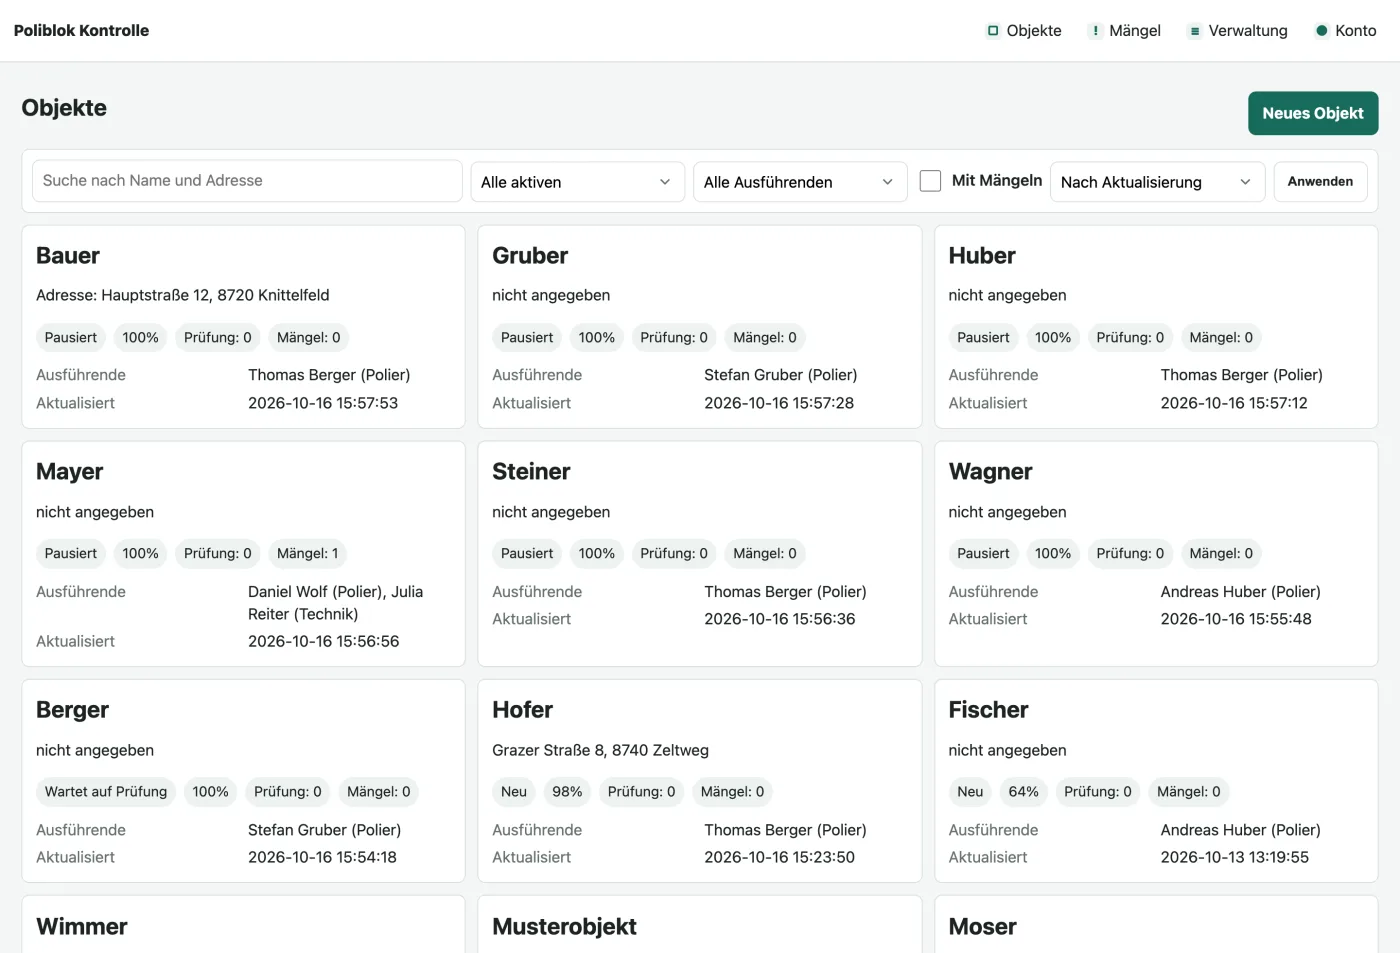The width and height of the screenshot is (1400, 953).
Task: Open the Huber object card title
Action: (982, 256)
